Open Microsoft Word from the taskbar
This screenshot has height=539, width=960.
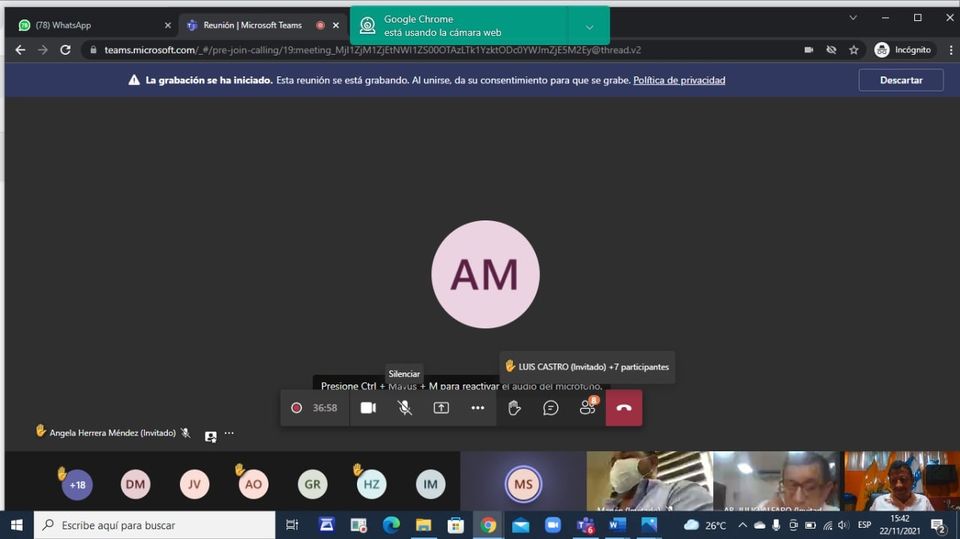tap(617, 525)
